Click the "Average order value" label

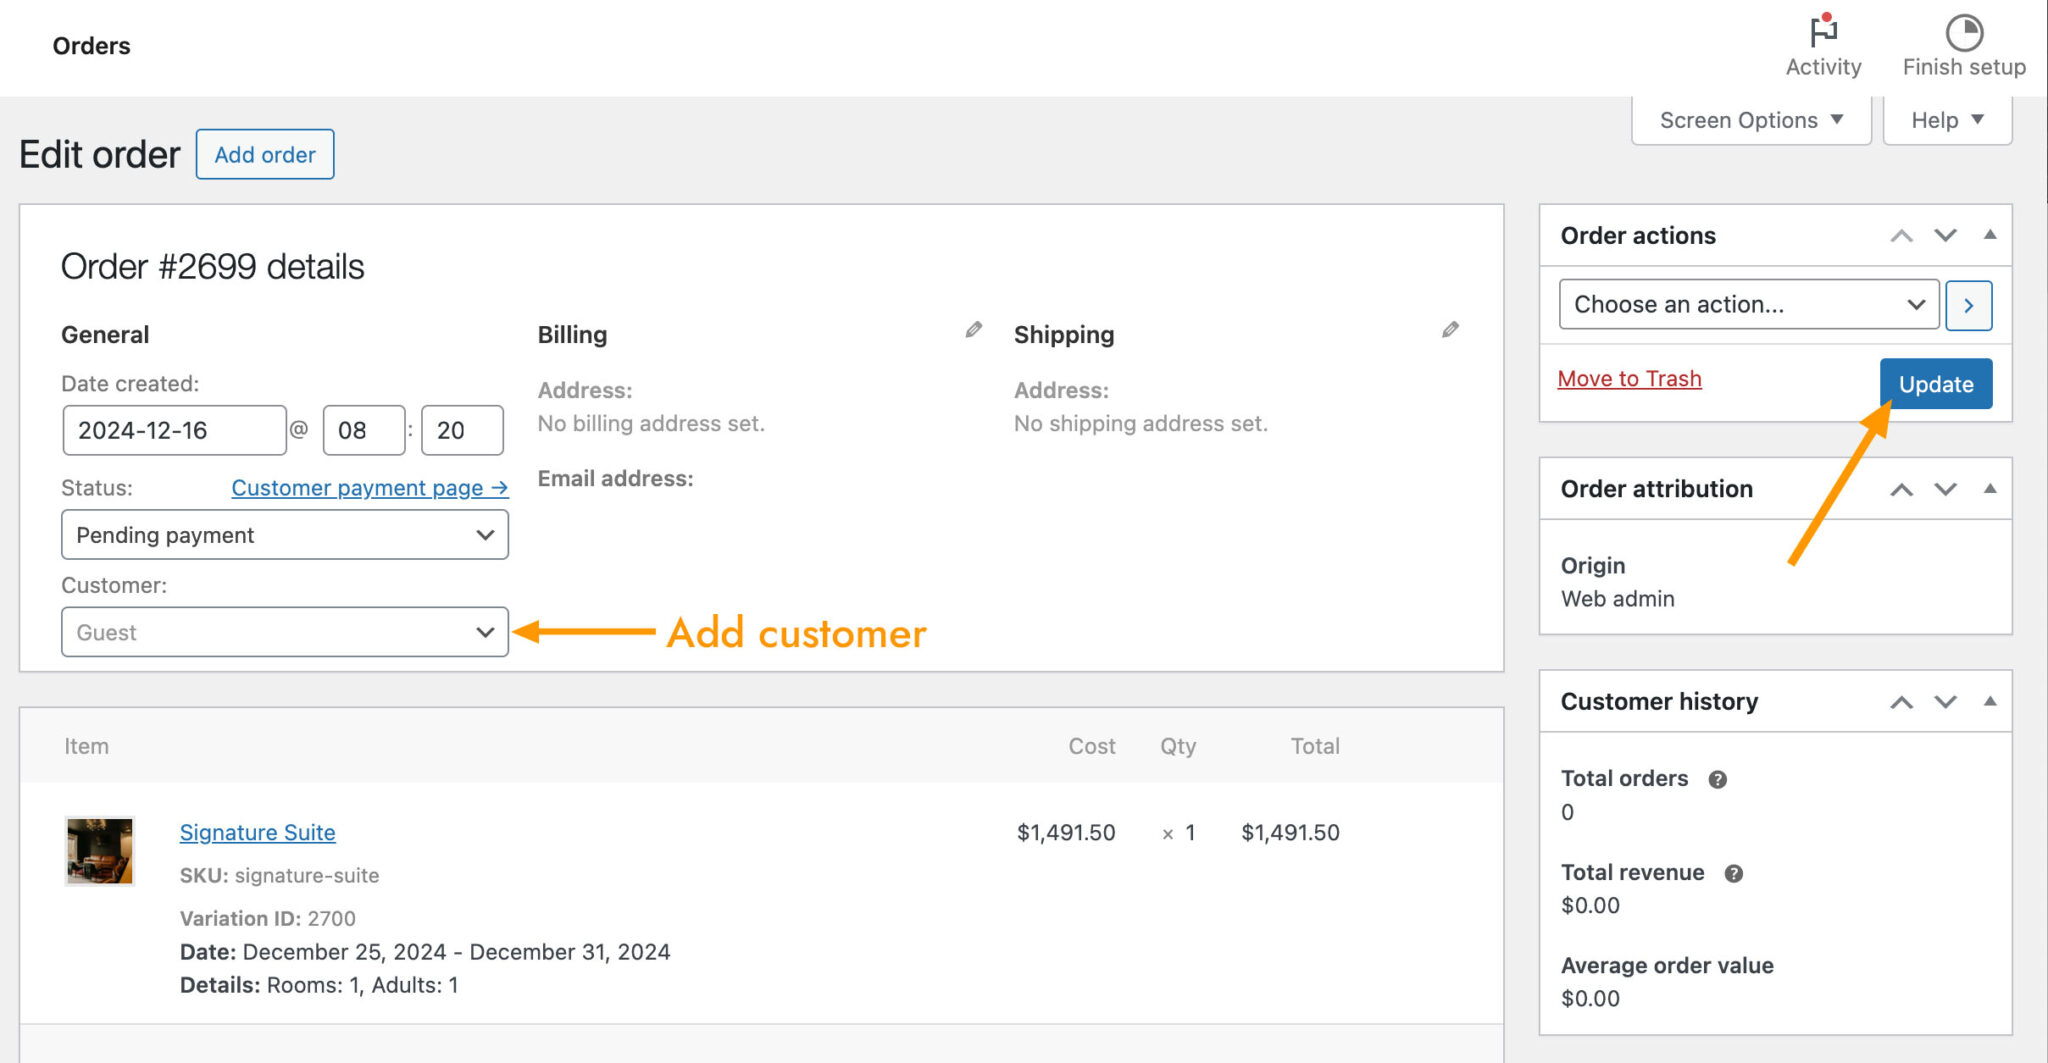[1667, 966]
